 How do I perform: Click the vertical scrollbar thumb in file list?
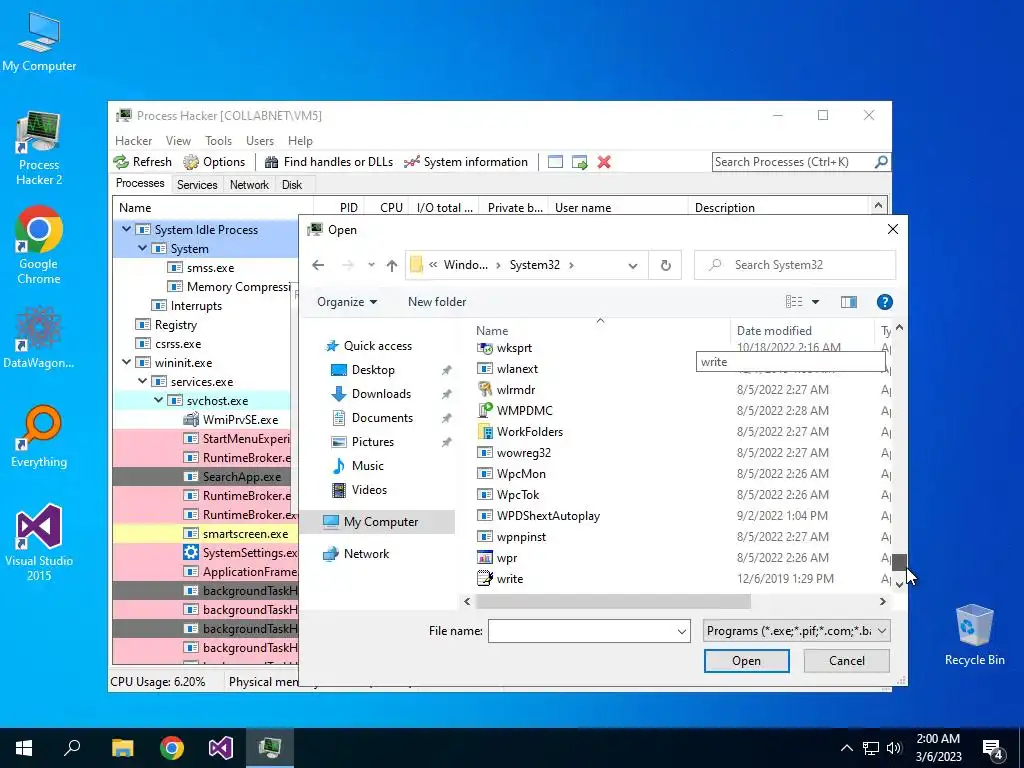coord(899,562)
